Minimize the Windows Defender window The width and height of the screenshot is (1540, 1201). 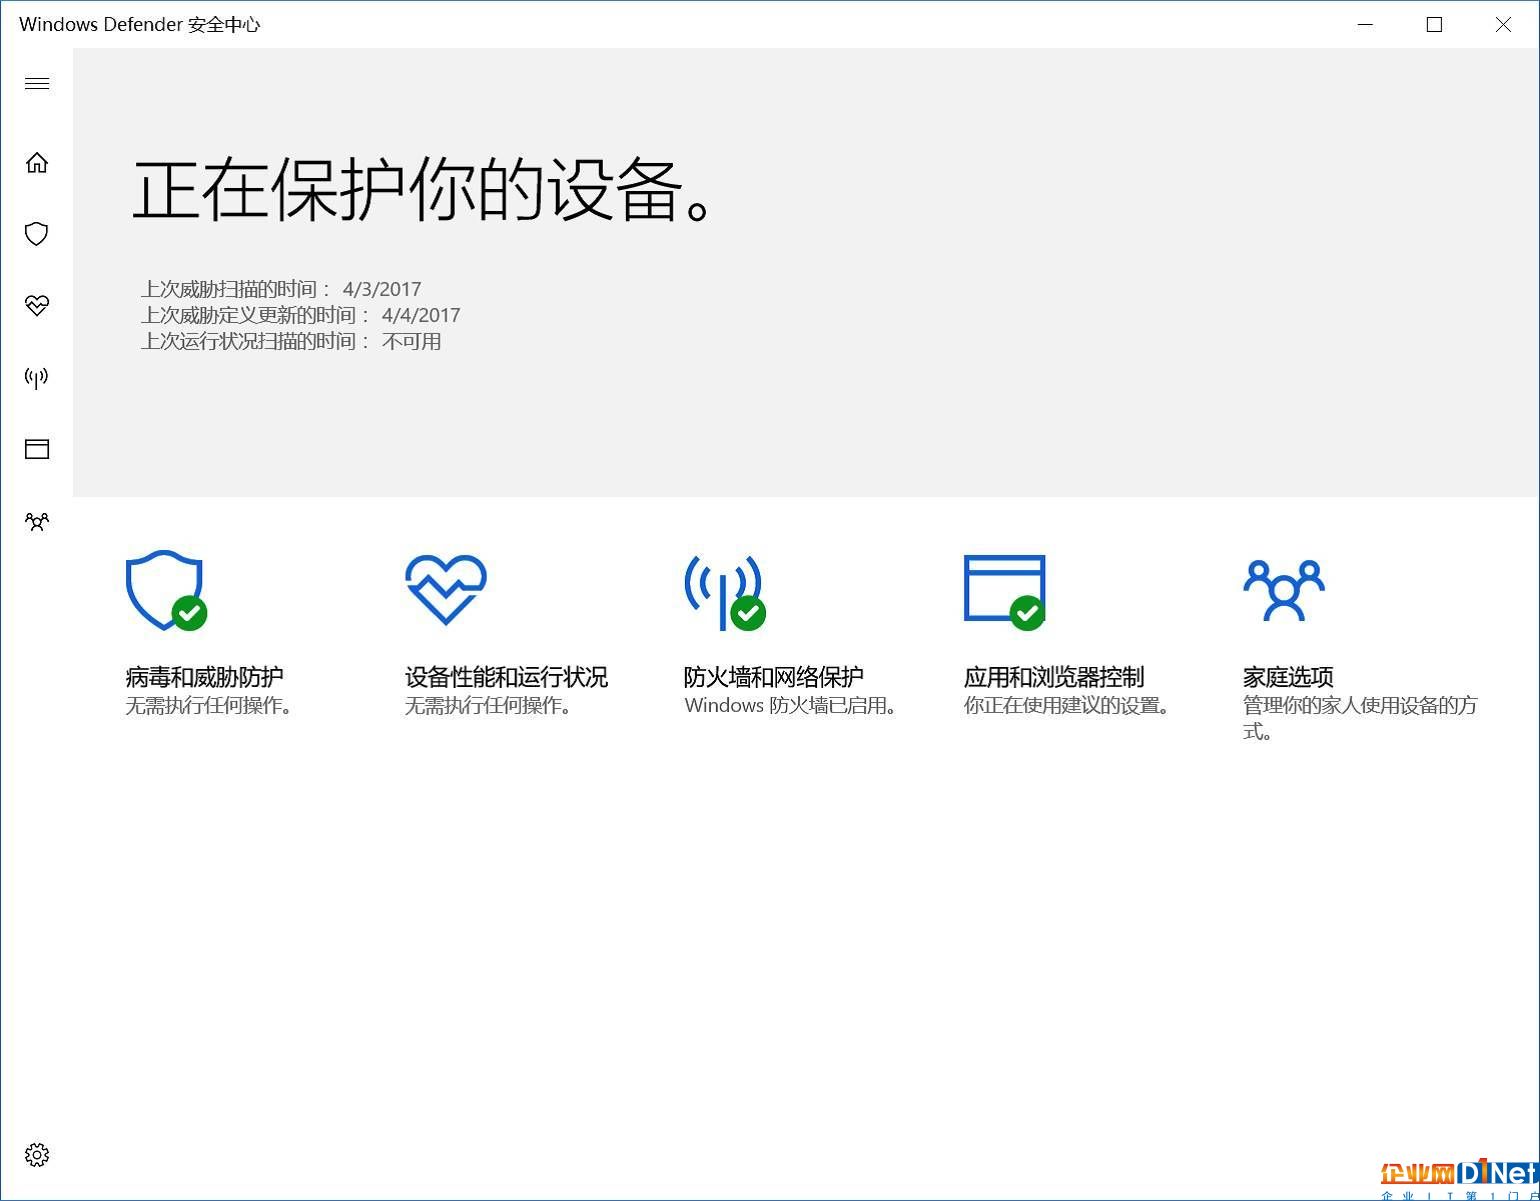pos(1366,24)
